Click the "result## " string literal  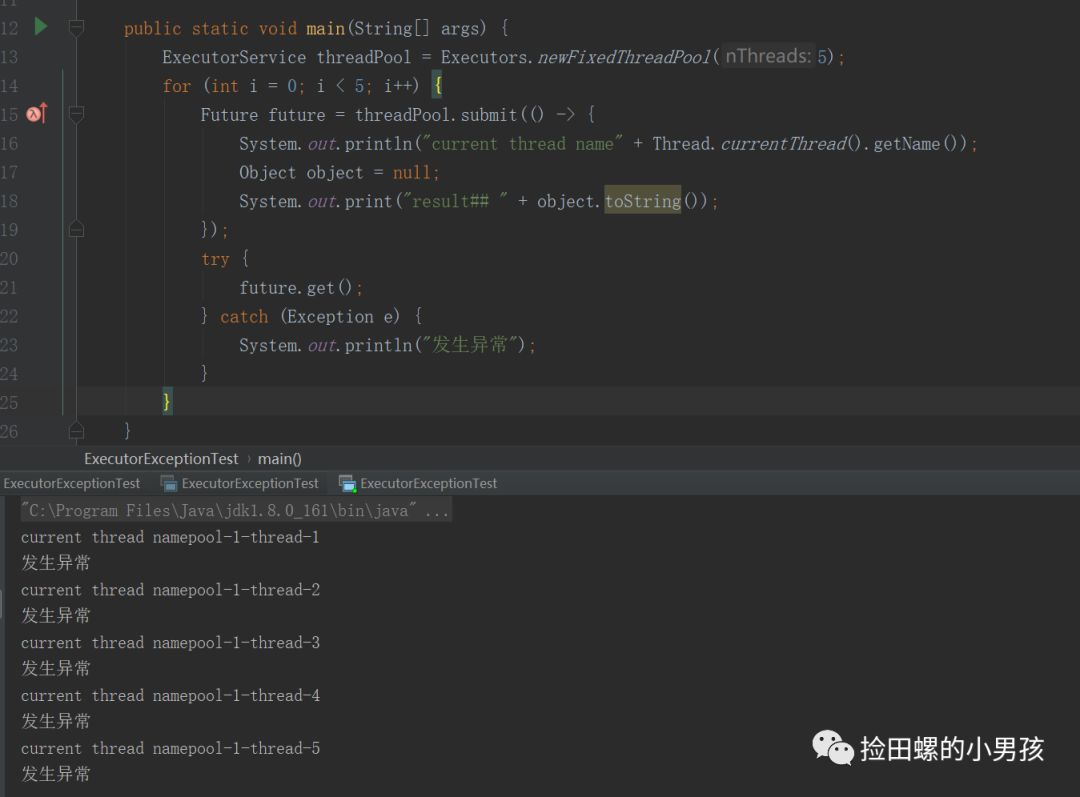(x=455, y=200)
